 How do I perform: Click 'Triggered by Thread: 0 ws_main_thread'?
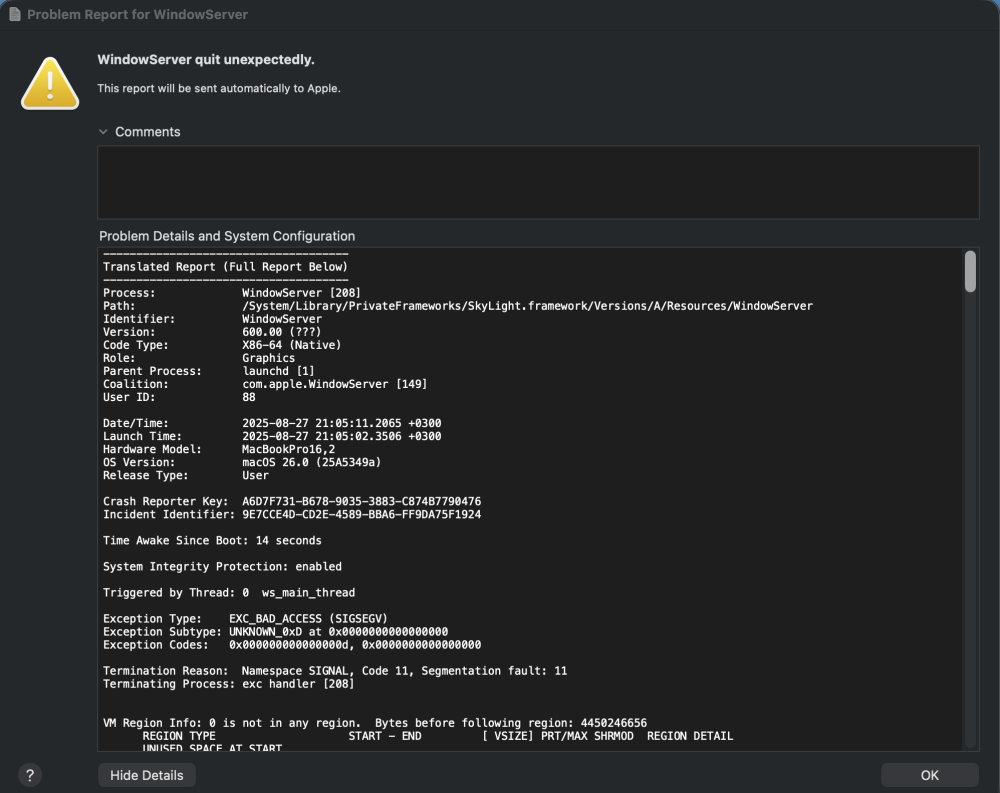(x=229, y=593)
